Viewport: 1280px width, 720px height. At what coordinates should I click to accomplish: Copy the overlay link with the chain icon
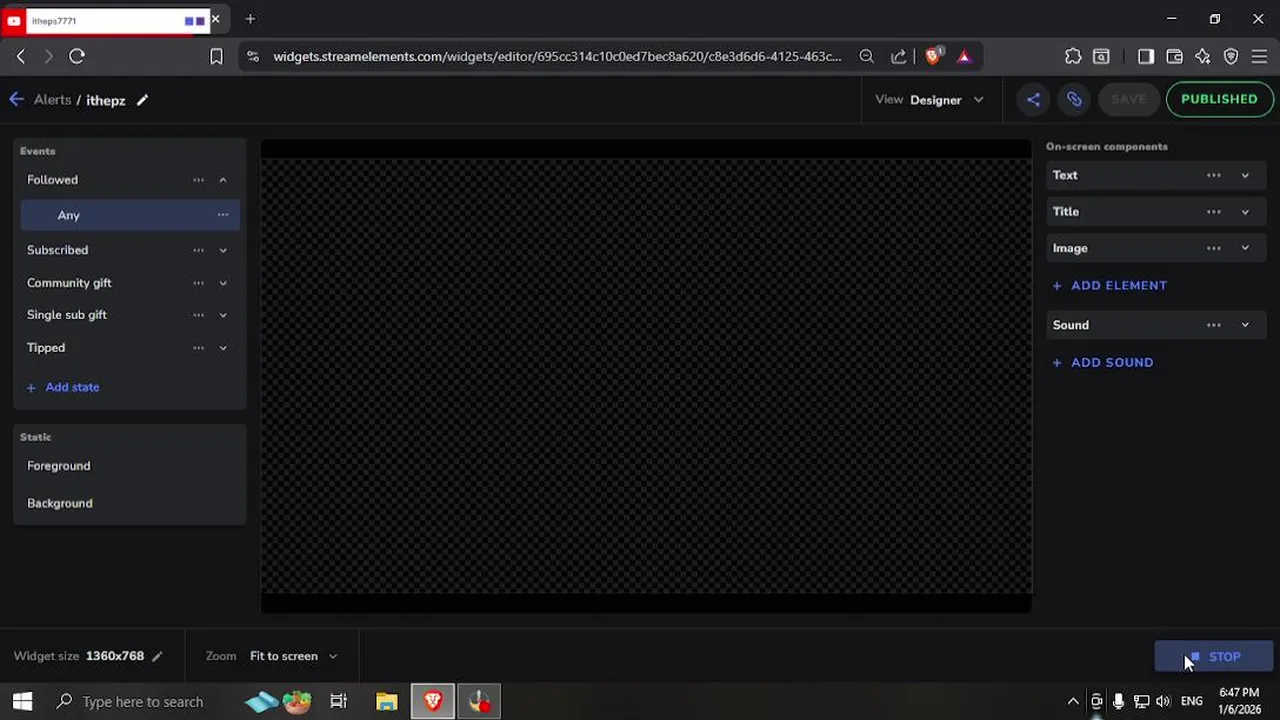click(1074, 99)
